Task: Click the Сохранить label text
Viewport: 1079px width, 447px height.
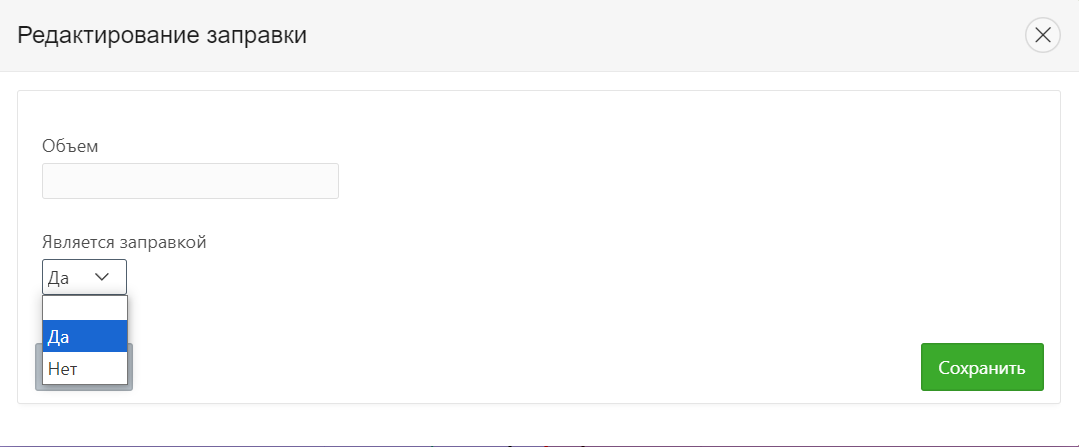Action: [x=981, y=368]
